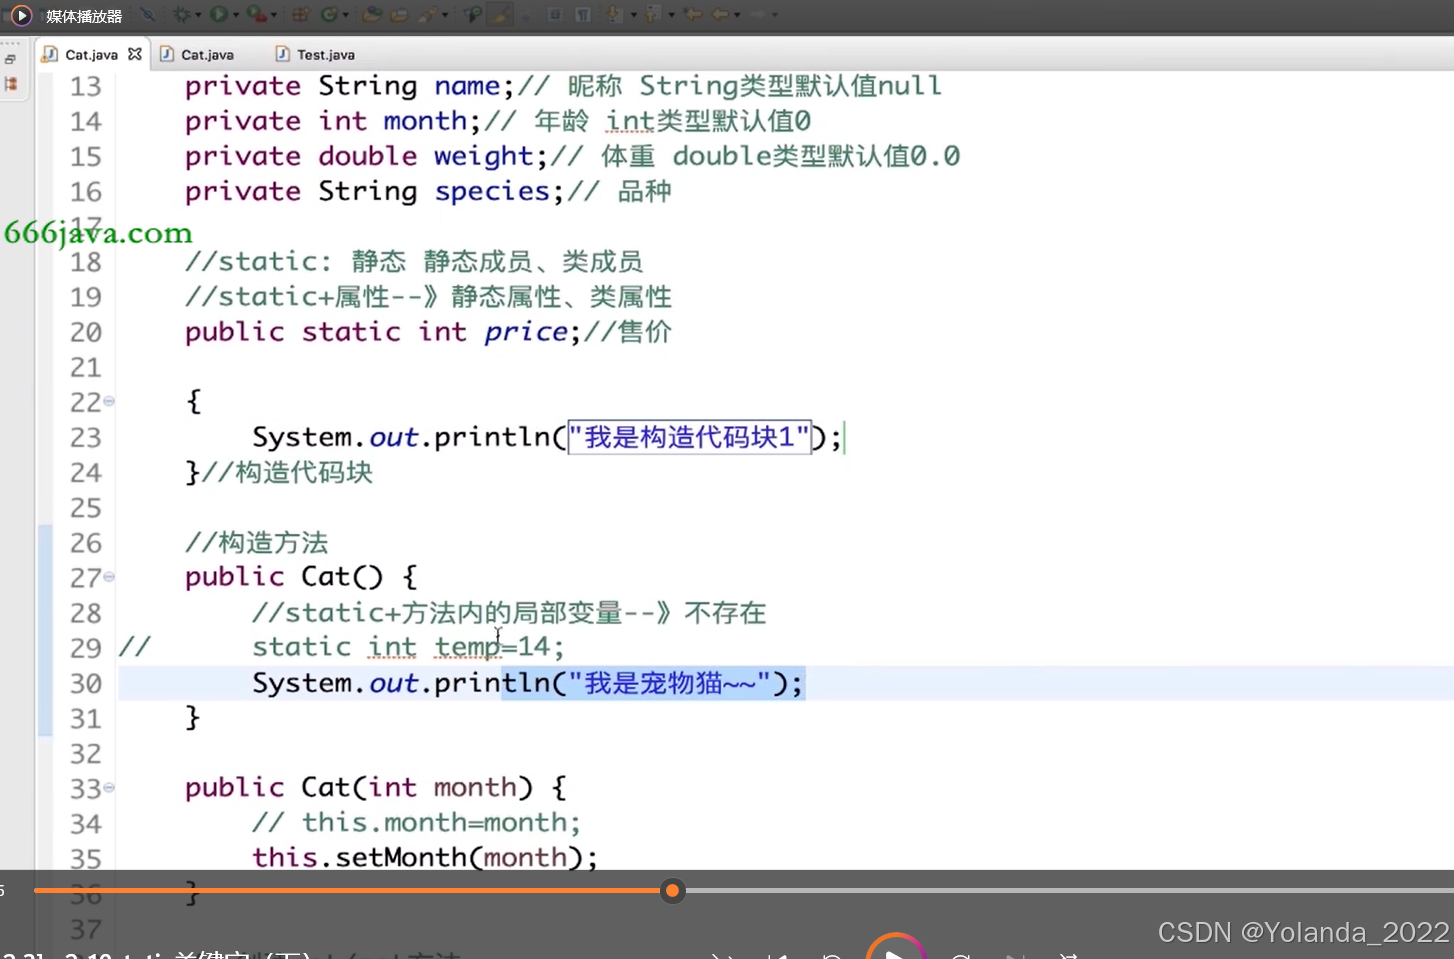Collapse the code block at line 22
This screenshot has width=1454, height=959.
click(109, 401)
